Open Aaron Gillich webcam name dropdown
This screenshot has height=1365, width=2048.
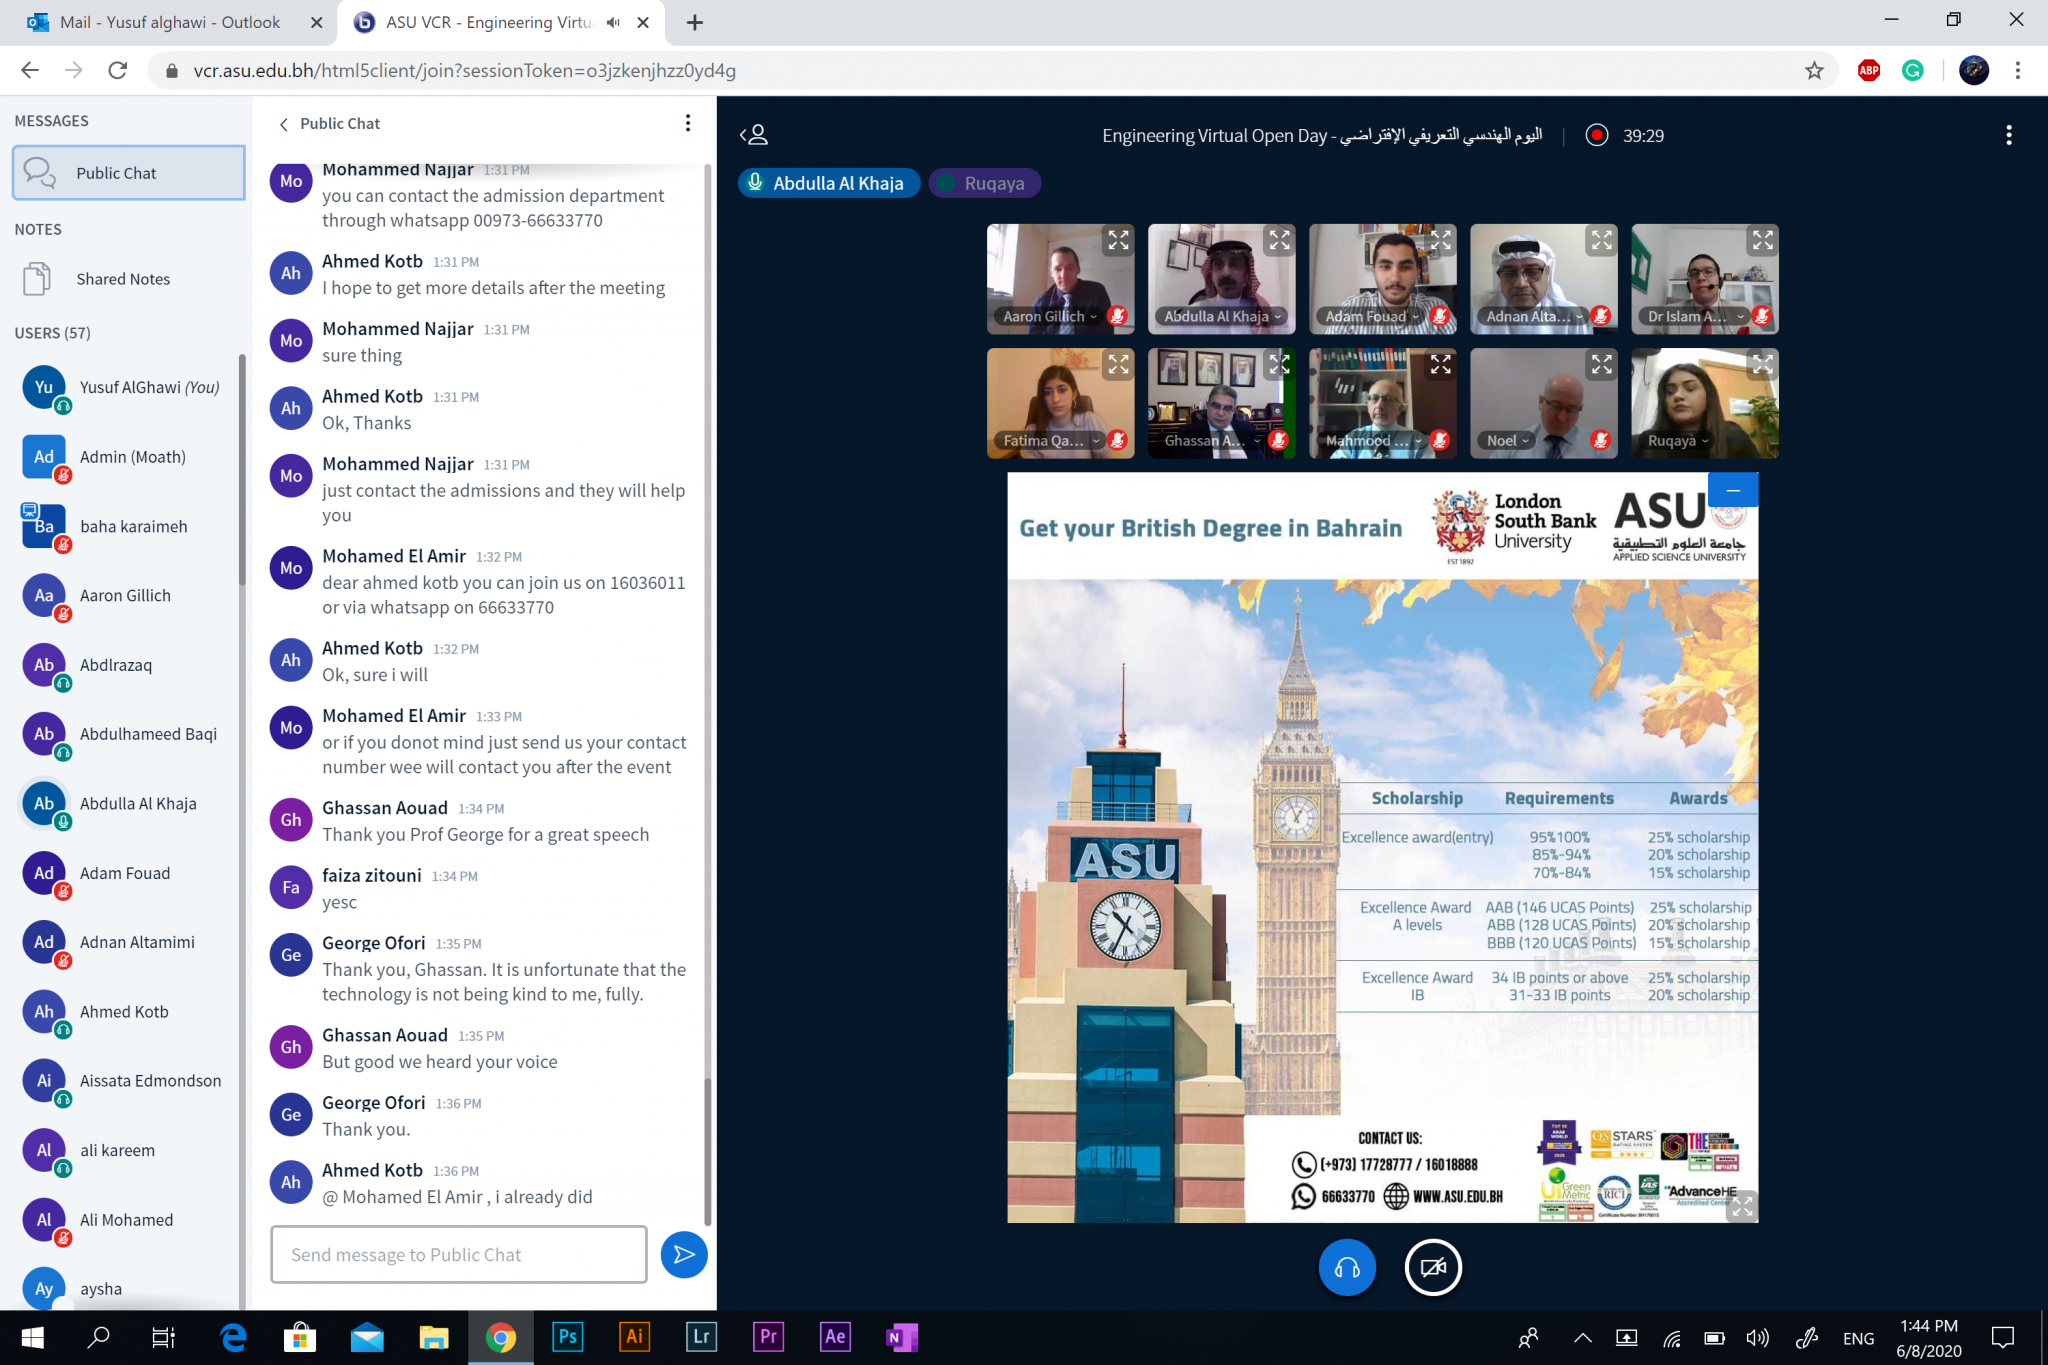1050,316
